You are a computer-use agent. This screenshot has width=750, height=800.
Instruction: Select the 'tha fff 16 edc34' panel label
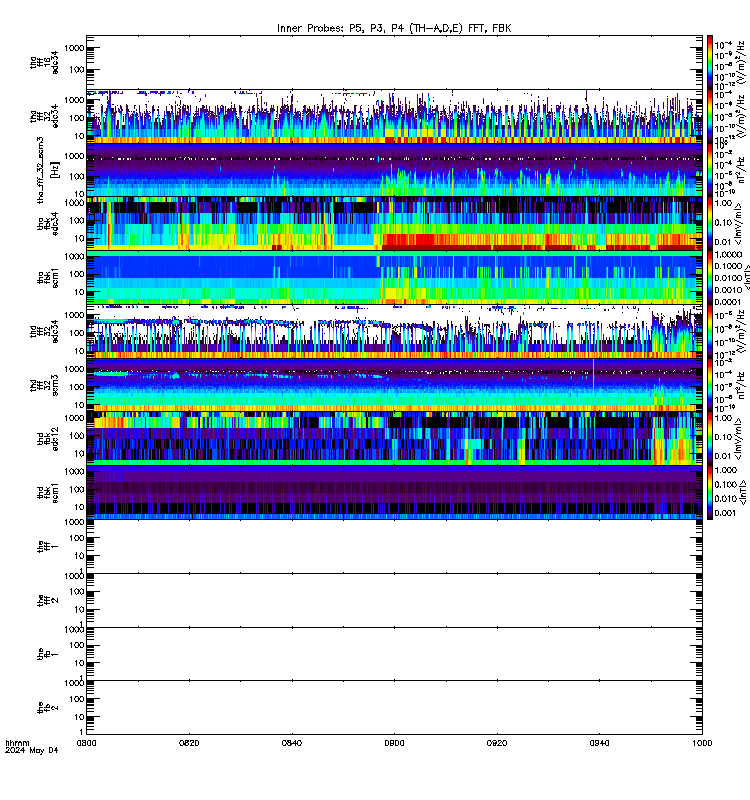click(44, 62)
